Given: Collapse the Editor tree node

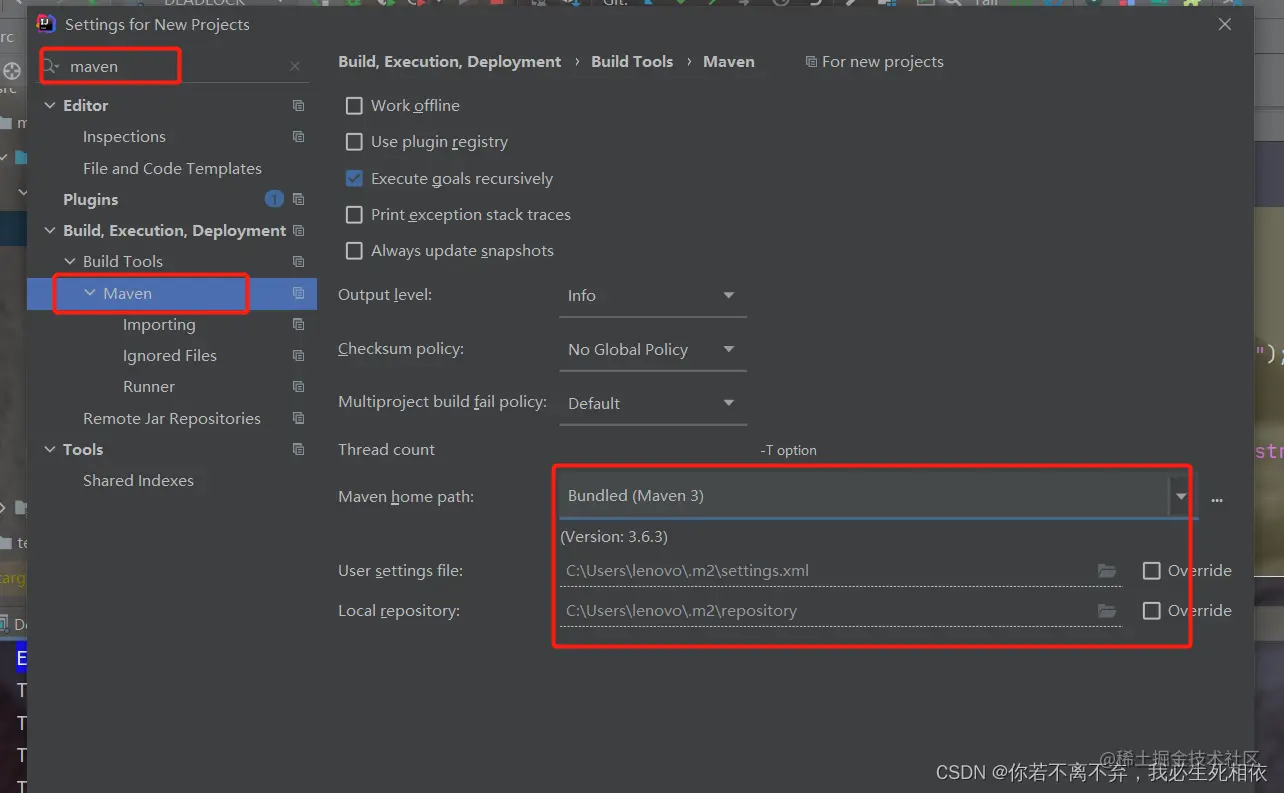Looking at the screenshot, I should pyautogui.click(x=50, y=105).
